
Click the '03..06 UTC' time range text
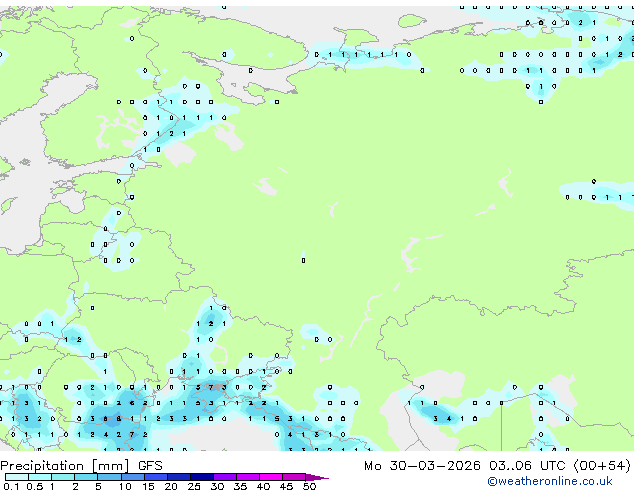[x=527, y=466]
